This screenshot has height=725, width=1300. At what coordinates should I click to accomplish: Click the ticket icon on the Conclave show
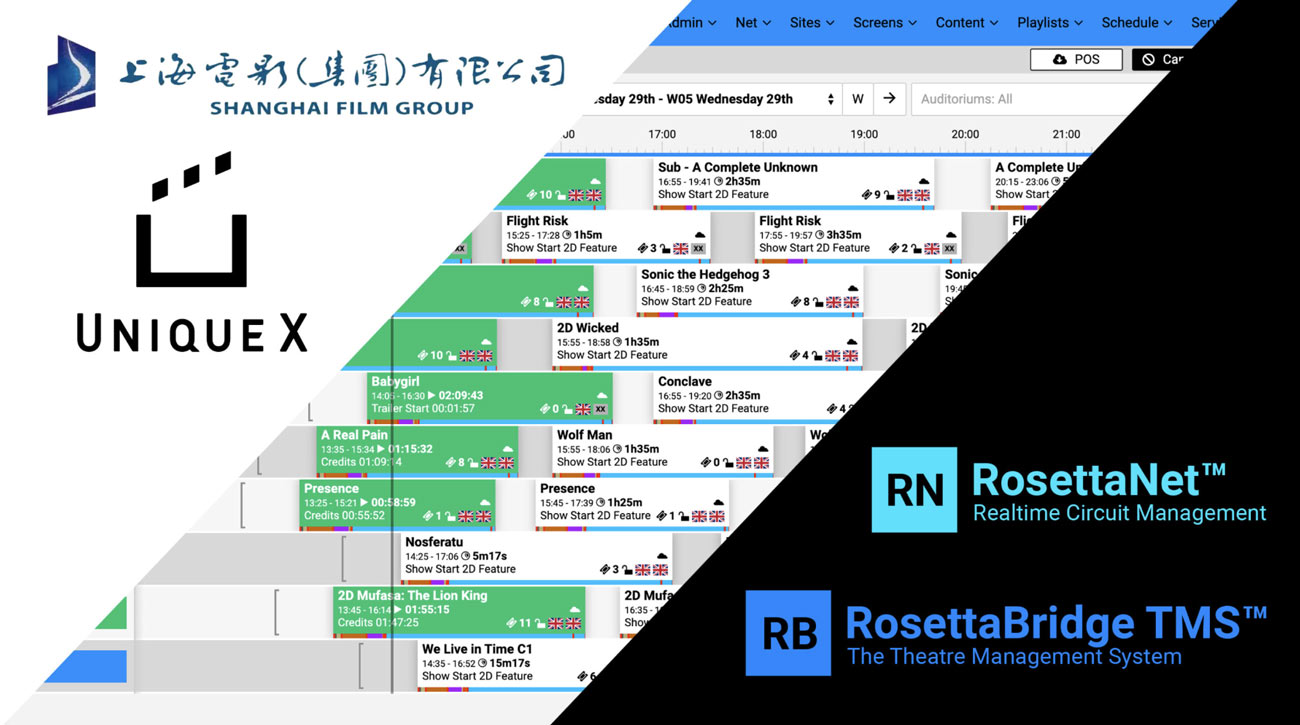[x=831, y=409]
